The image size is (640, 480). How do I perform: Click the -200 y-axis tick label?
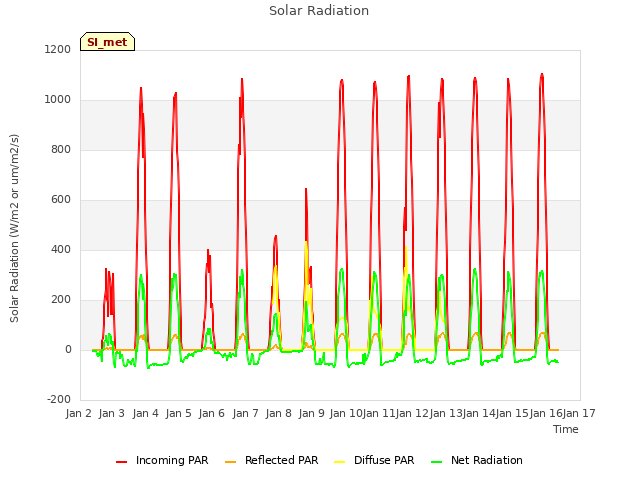click(59, 399)
